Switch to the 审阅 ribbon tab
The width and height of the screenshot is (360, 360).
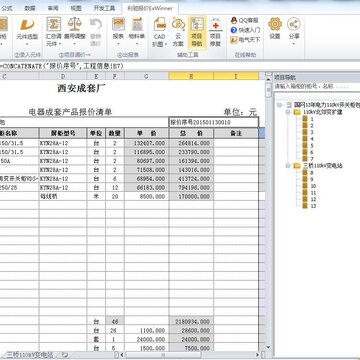click(53, 8)
